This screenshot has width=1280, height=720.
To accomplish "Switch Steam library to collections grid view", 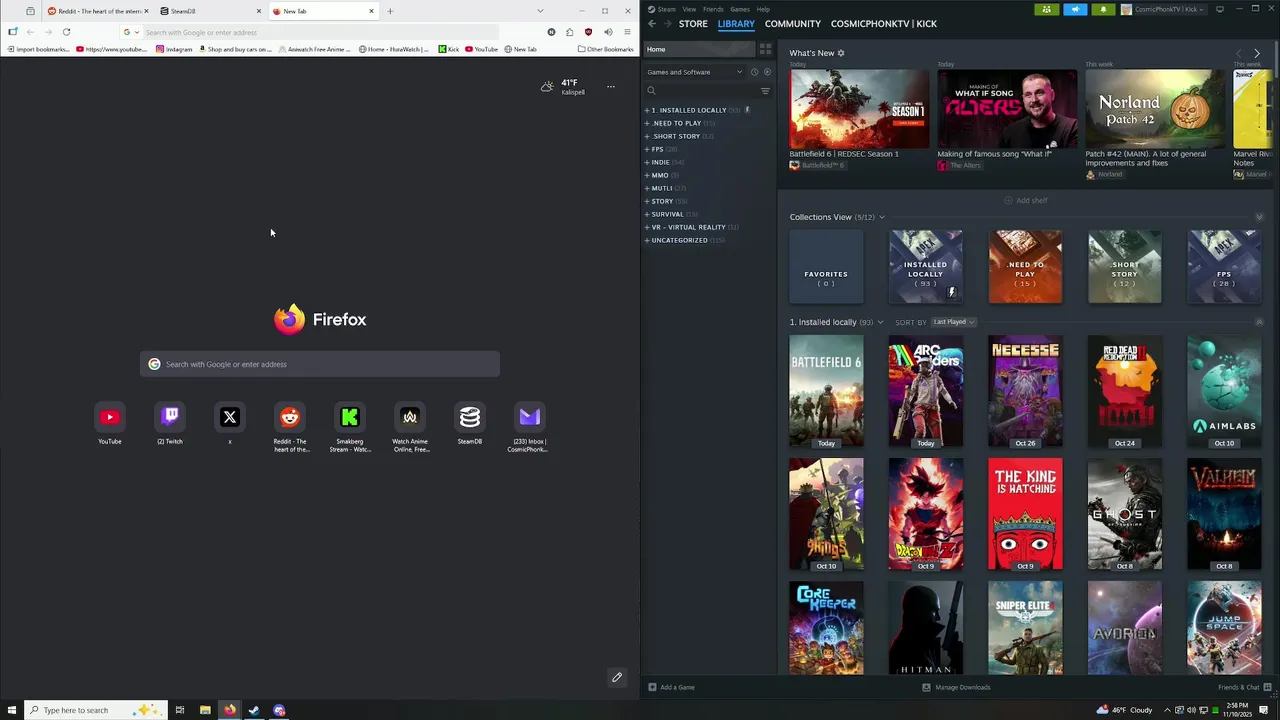I will 765,49.
